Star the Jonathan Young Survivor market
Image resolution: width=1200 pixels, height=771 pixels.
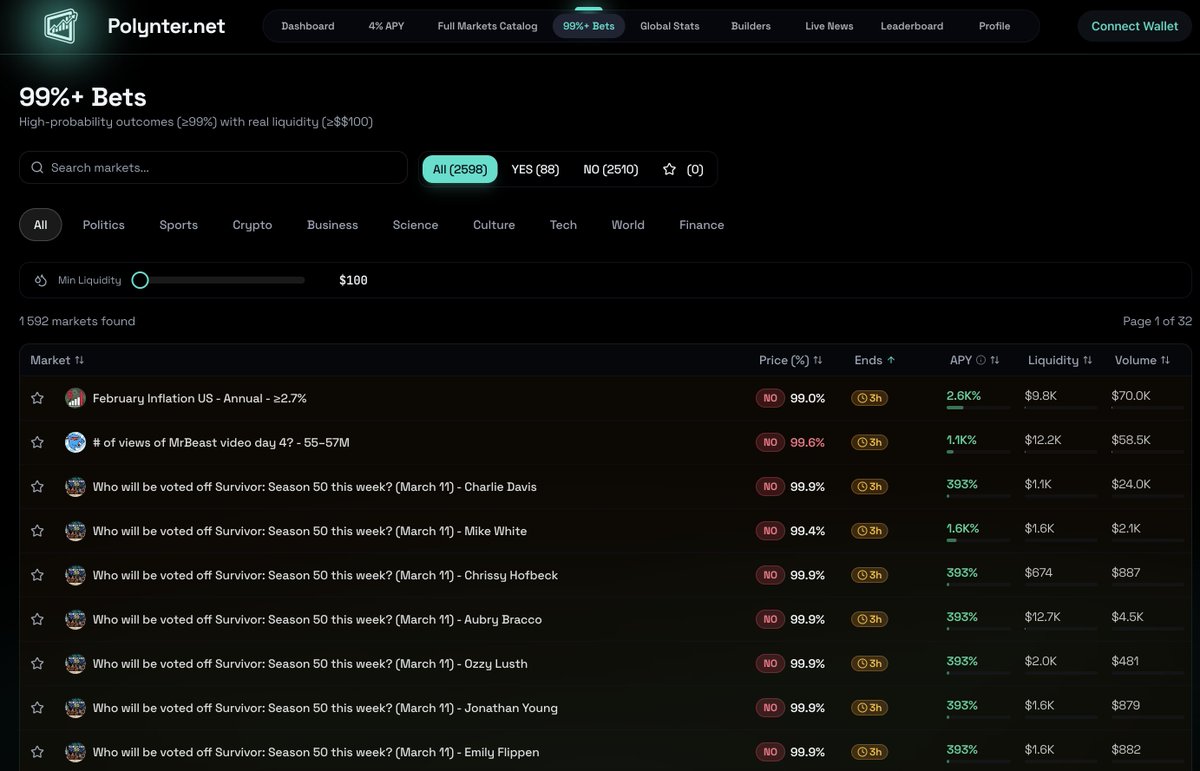tap(37, 708)
